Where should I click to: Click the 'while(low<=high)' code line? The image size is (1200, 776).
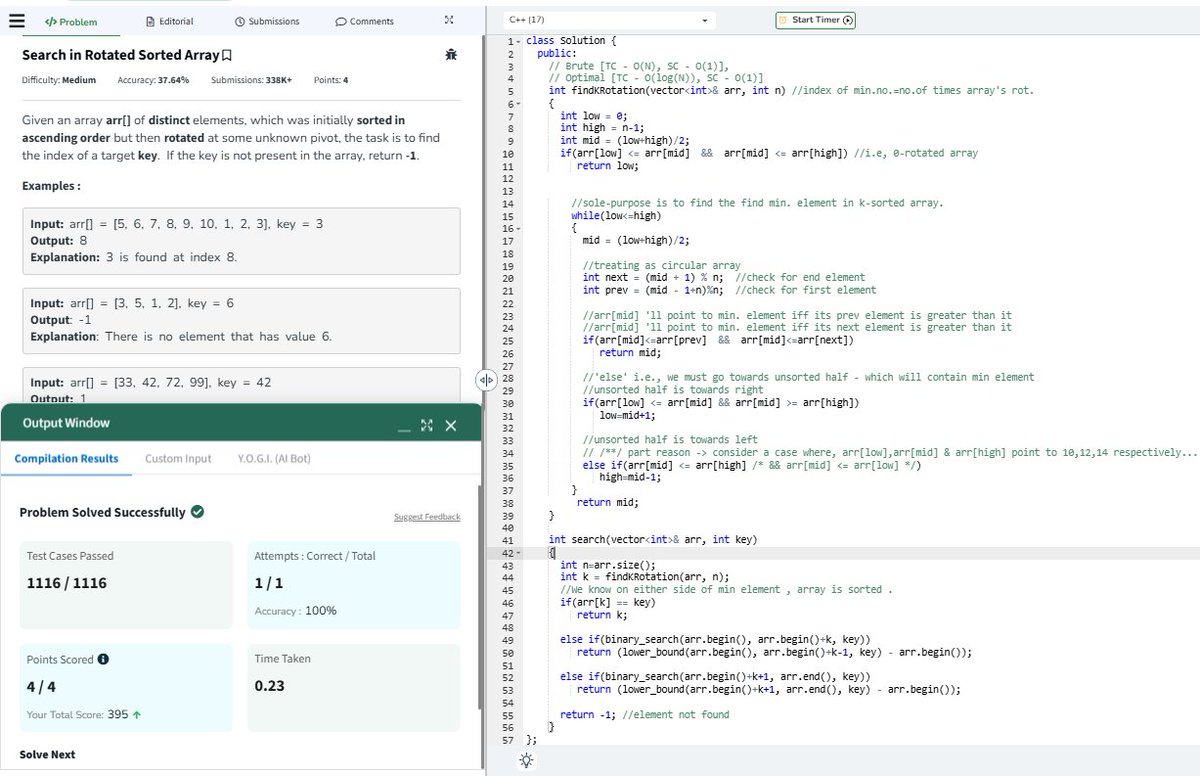pos(616,215)
